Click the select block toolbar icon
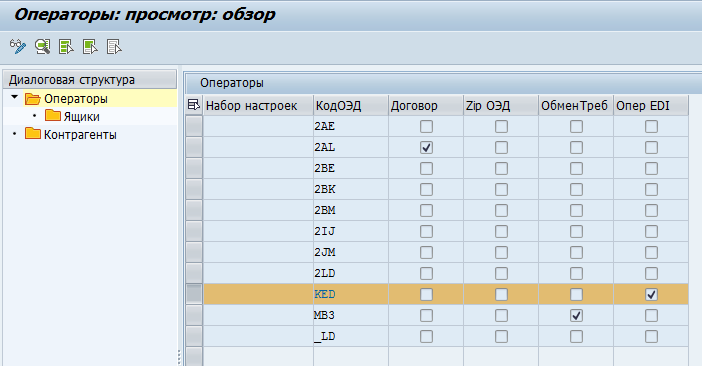Screen dimensions: 702x366 click(x=90, y=47)
